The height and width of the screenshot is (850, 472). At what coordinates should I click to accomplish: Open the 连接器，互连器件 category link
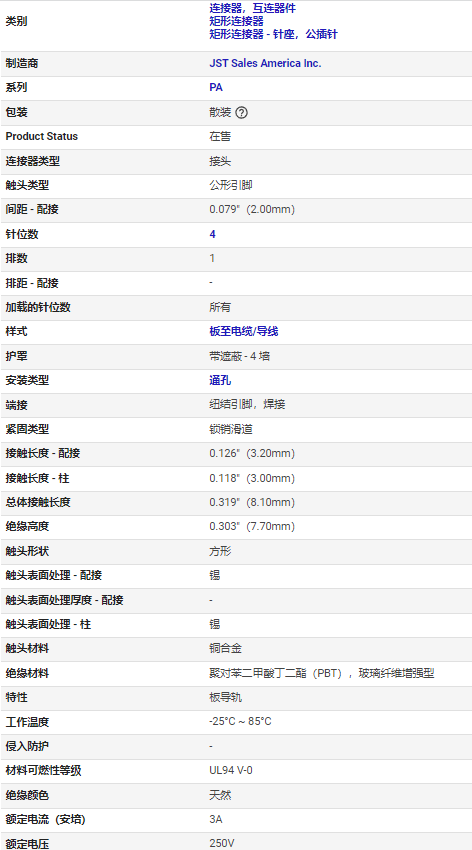(253, 8)
